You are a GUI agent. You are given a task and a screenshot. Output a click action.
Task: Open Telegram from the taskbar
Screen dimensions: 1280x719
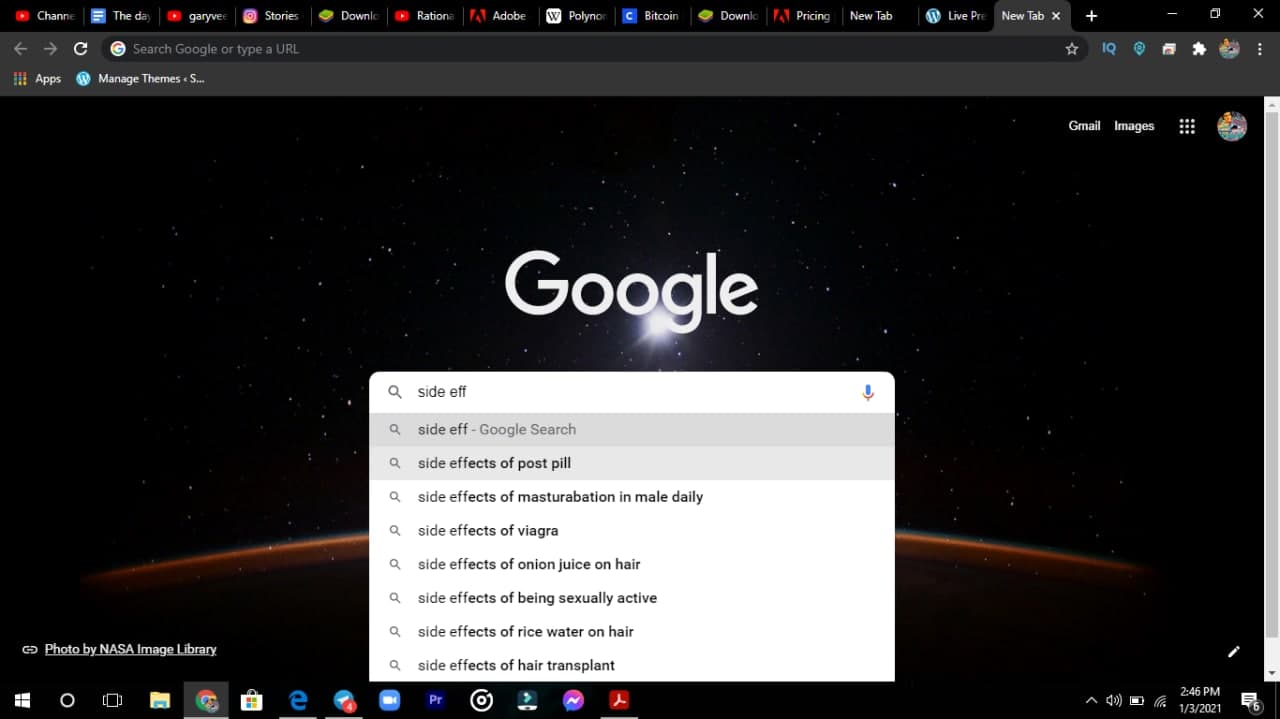coord(344,700)
